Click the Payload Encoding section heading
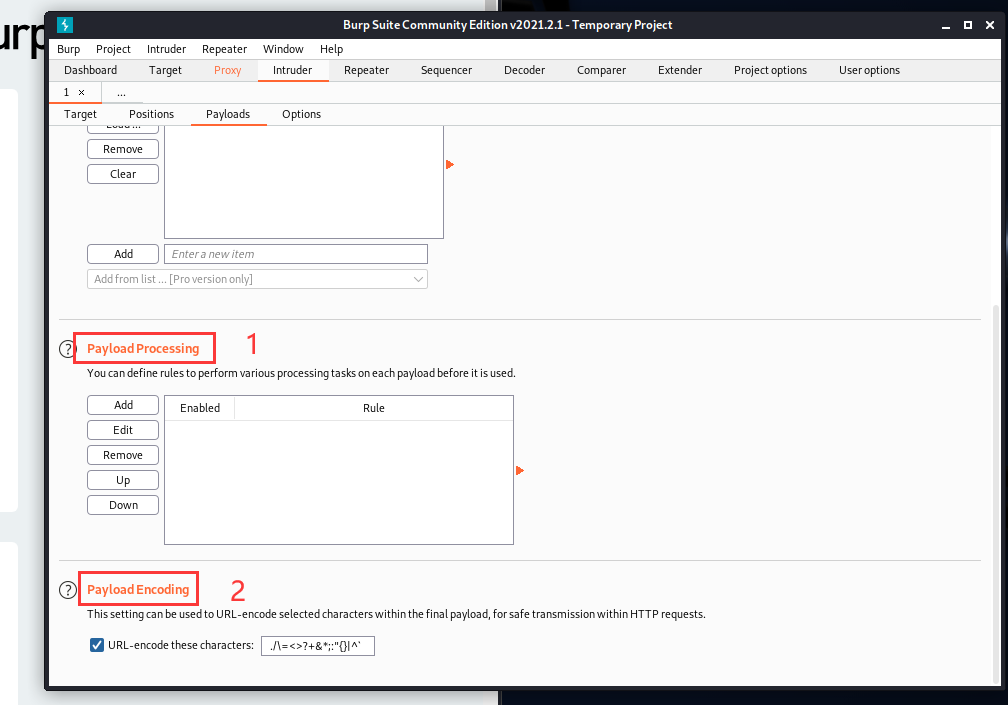1008x705 pixels. tap(138, 589)
